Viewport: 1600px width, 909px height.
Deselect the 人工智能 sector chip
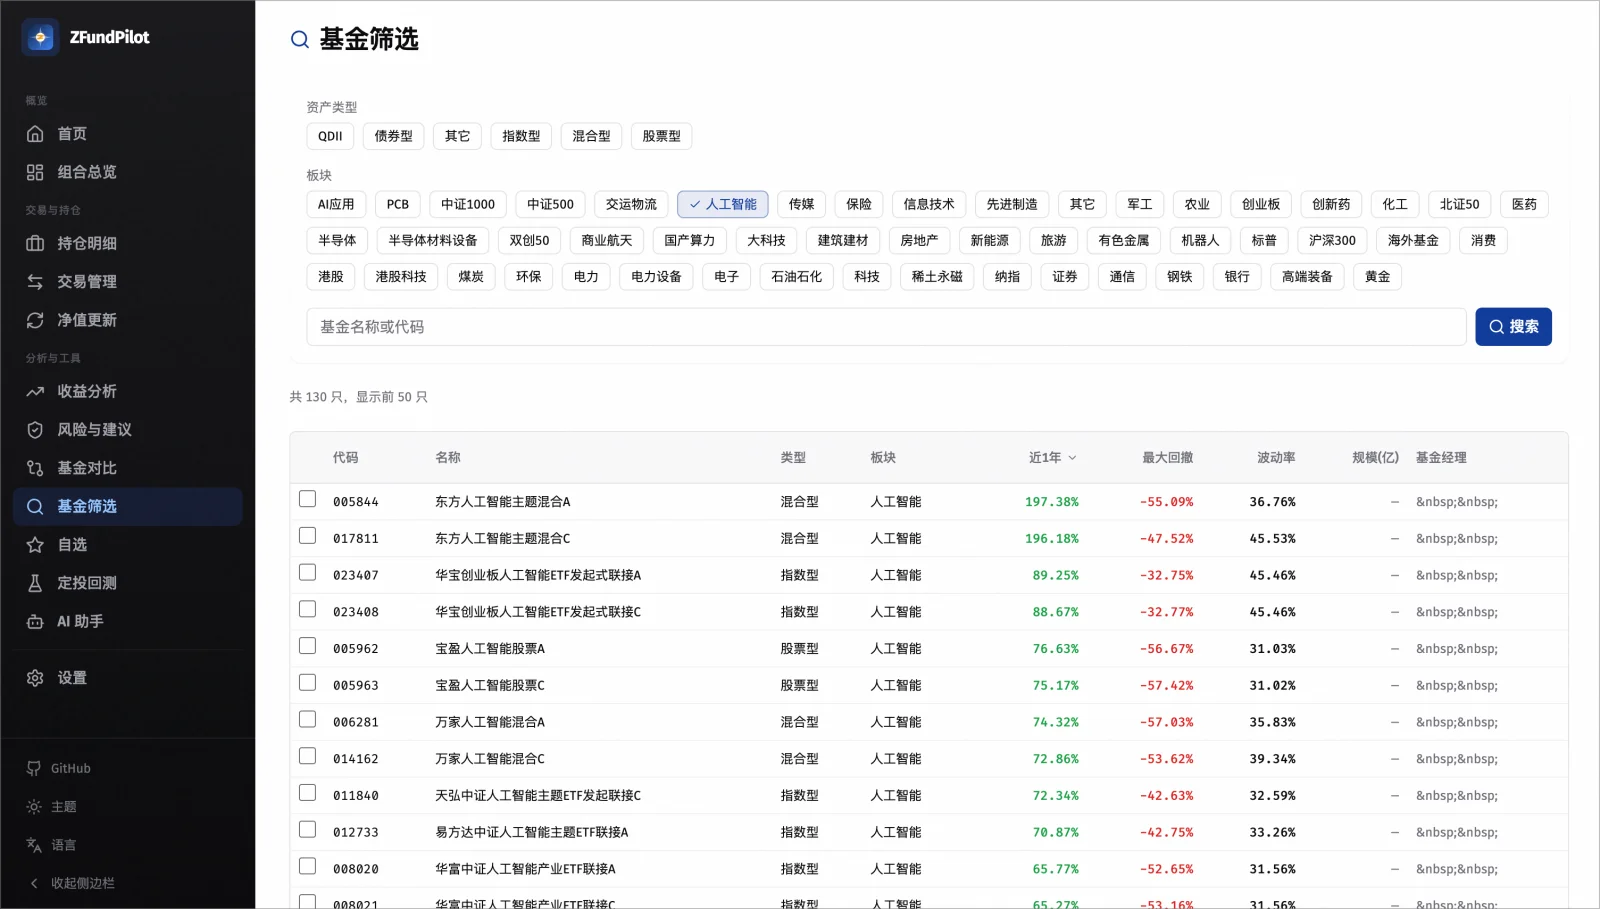click(x=723, y=204)
